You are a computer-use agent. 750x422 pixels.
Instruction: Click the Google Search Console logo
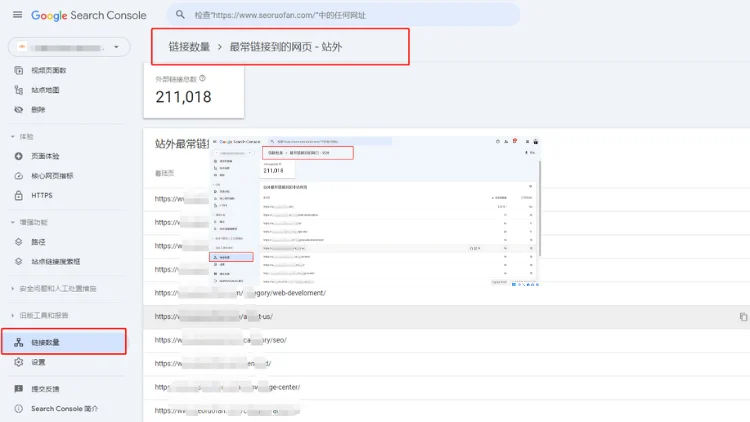89,15
